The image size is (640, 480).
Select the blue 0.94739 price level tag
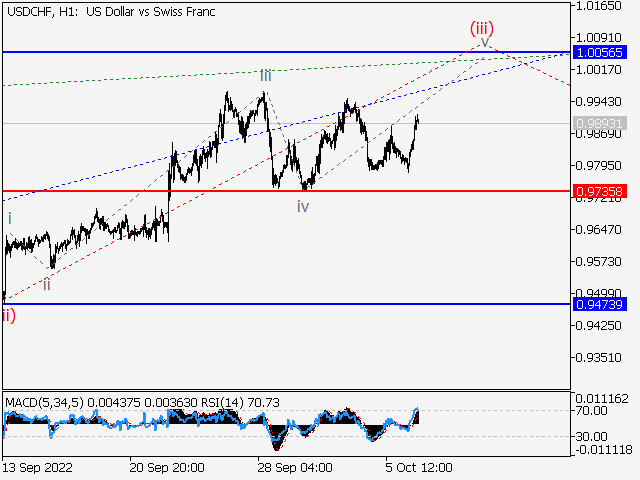tap(600, 304)
